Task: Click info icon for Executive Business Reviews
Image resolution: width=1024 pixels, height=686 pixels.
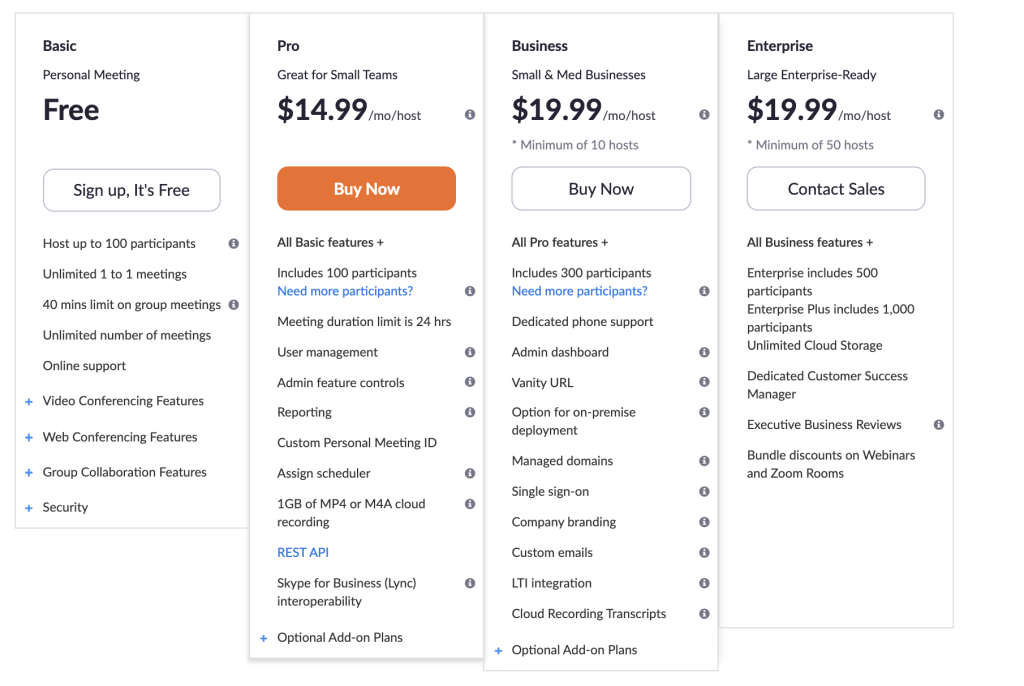Action: point(939,425)
